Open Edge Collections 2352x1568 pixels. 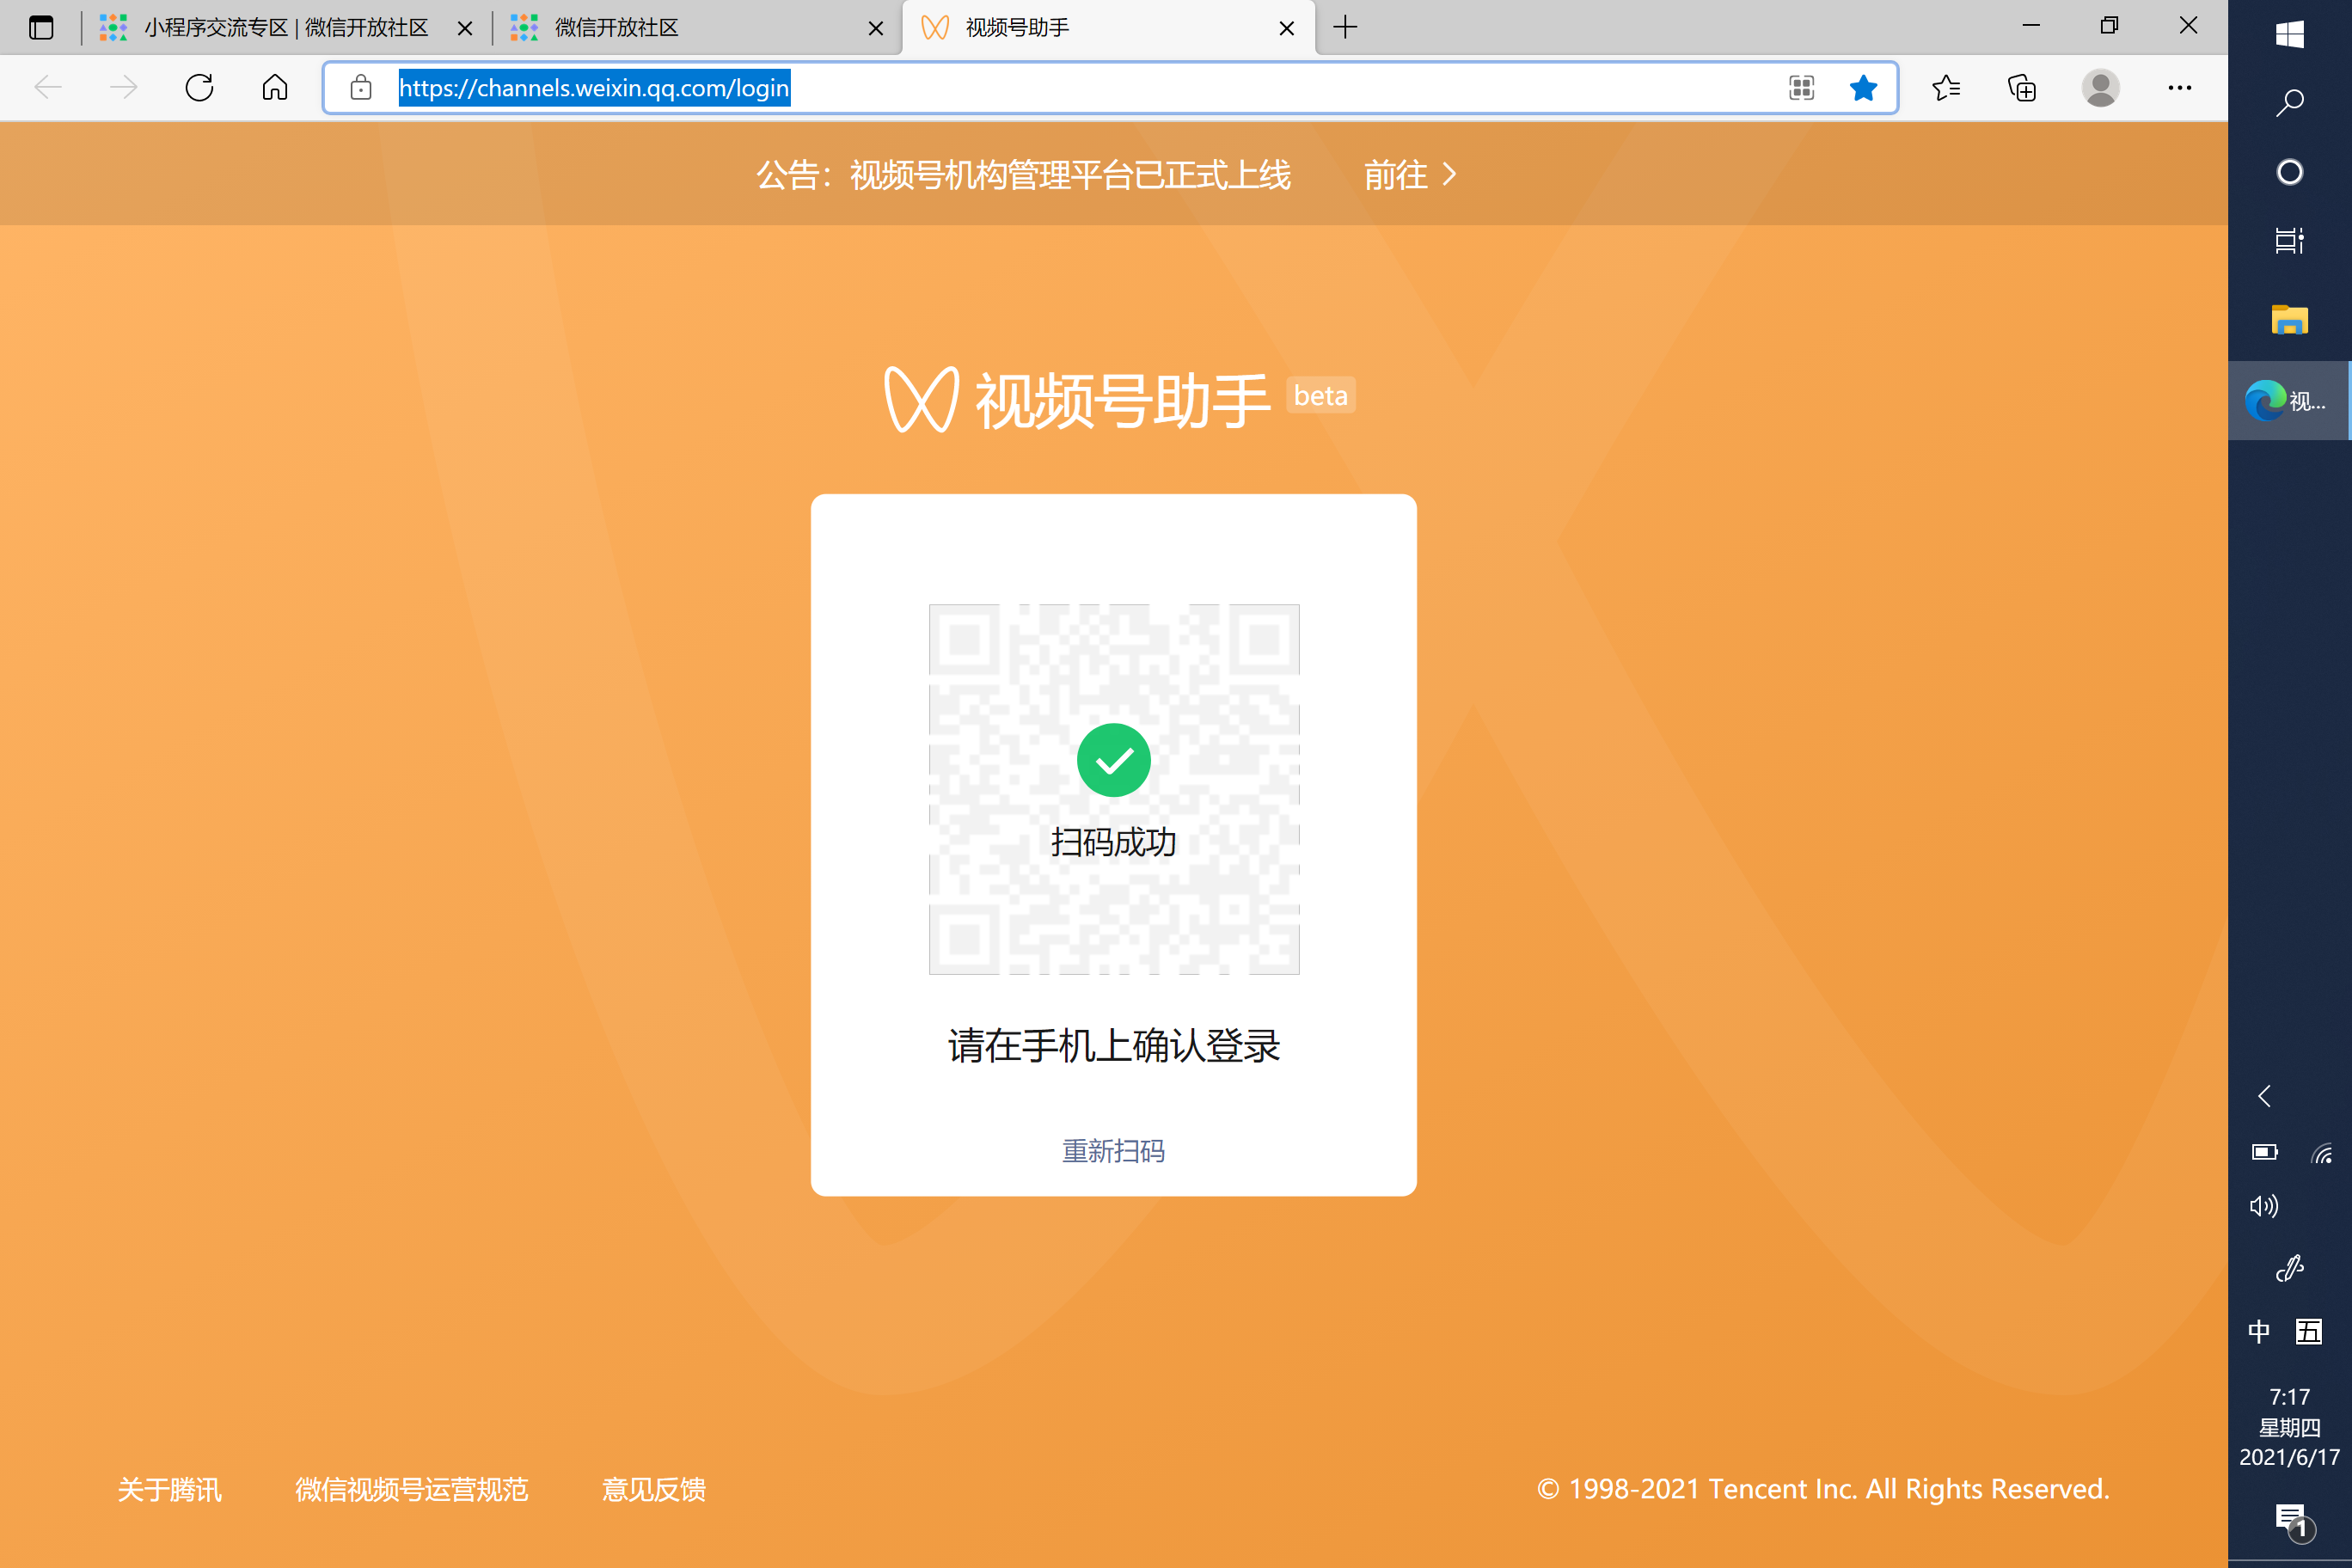click(x=2022, y=88)
